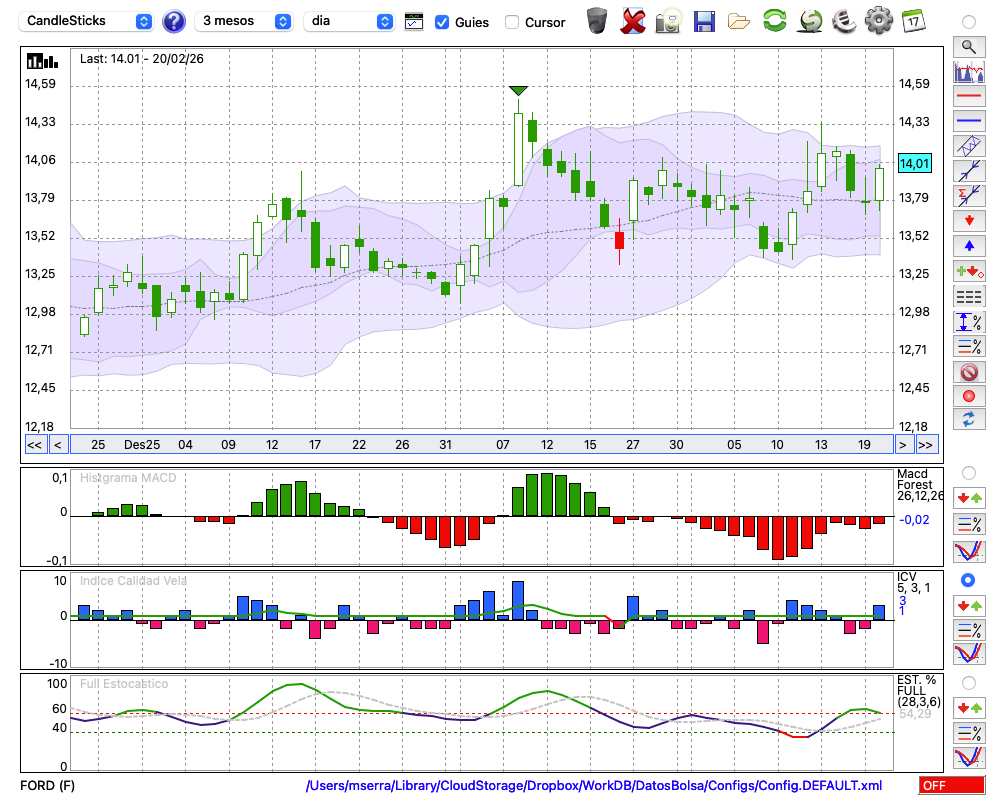Open the '3 mesos' time range dropdown
The image size is (1000, 800).
coord(243,21)
